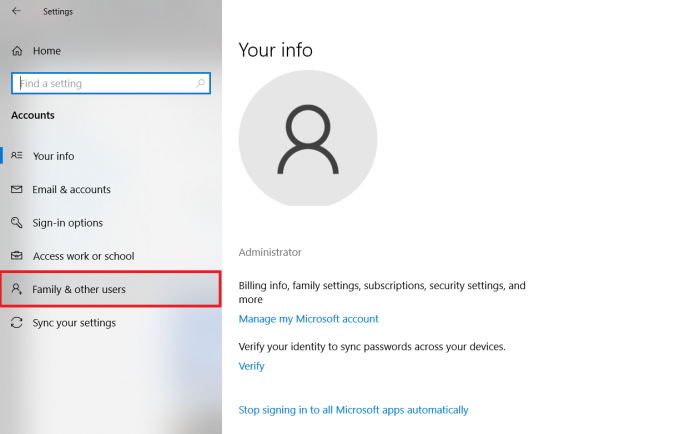690x434 pixels.
Task: Click the Sign-in options key icon
Action: 17,222
